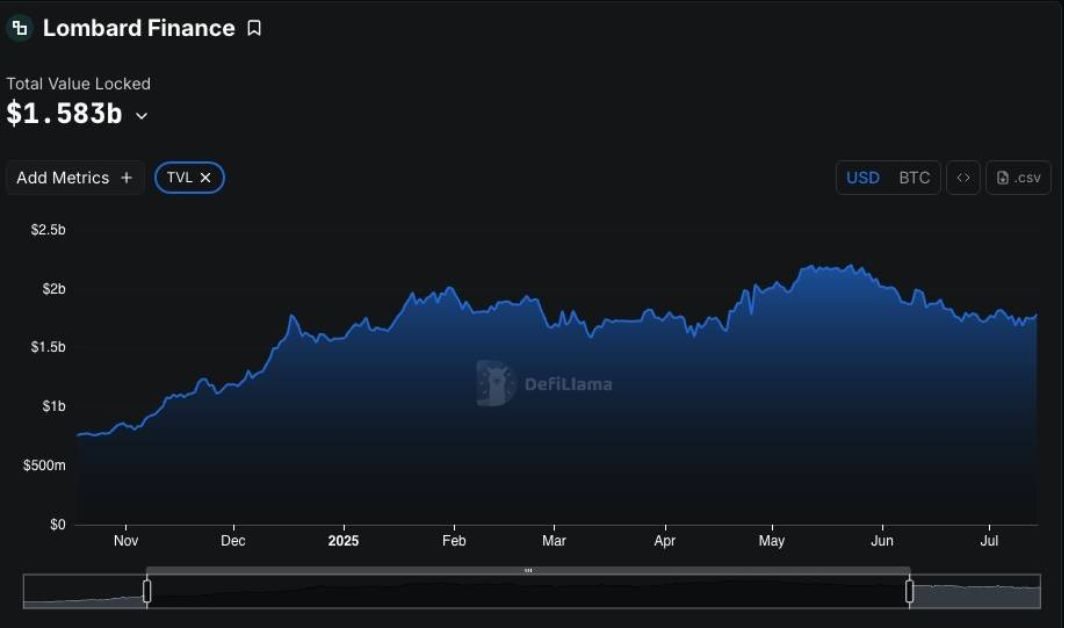The image size is (1066, 628).
Task: Click the Feb axis label
Action: coord(454,541)
